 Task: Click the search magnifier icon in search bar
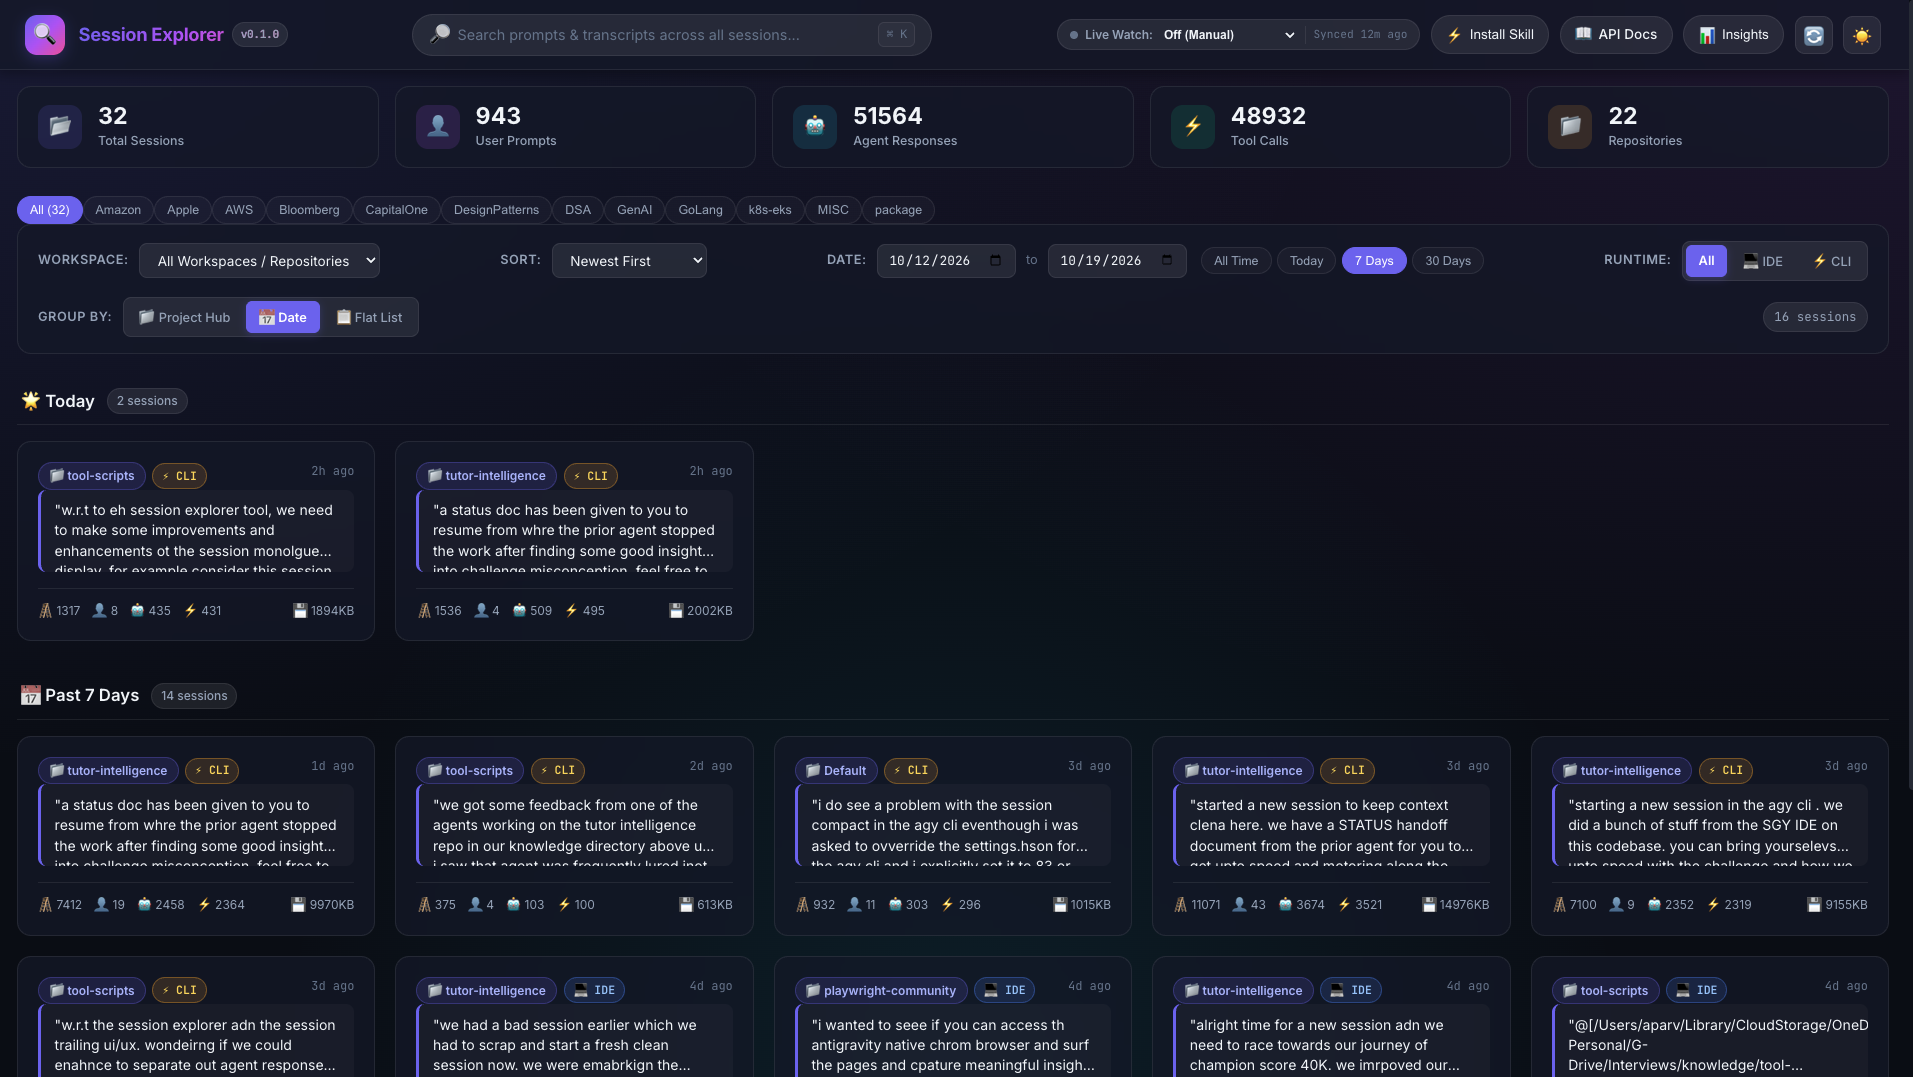439,34
